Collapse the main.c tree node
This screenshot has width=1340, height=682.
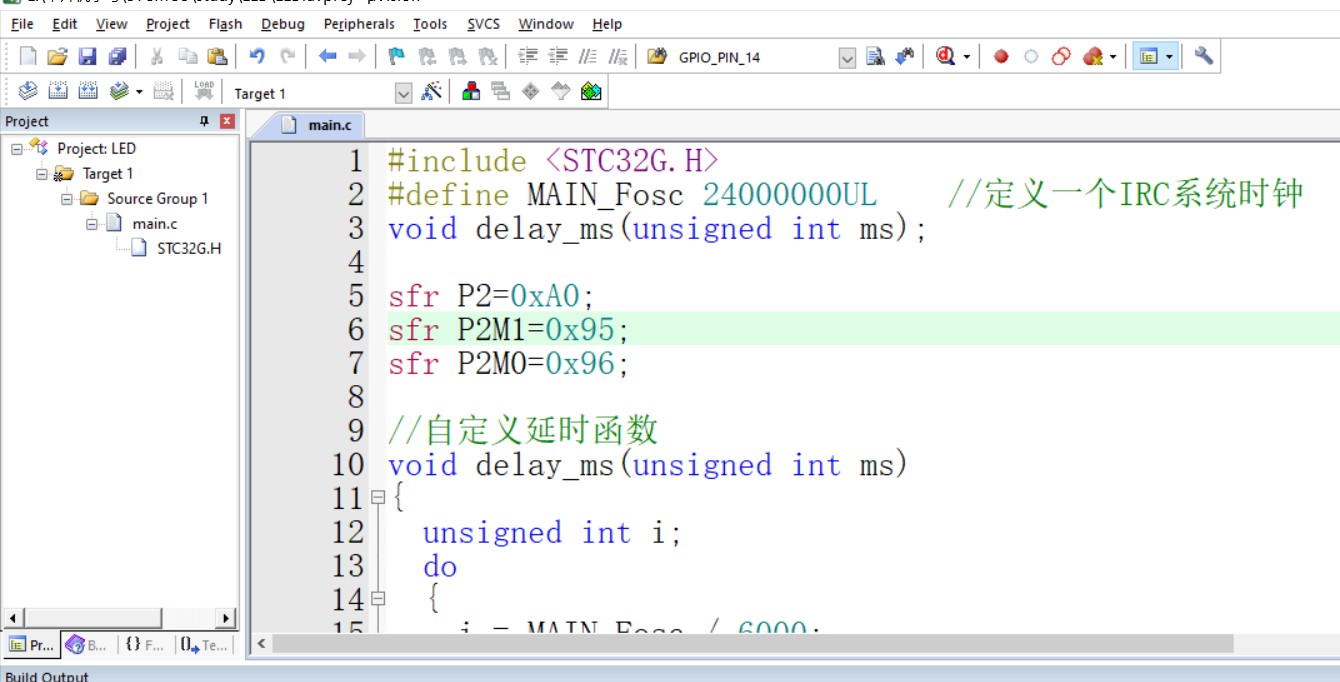[92, 223]
